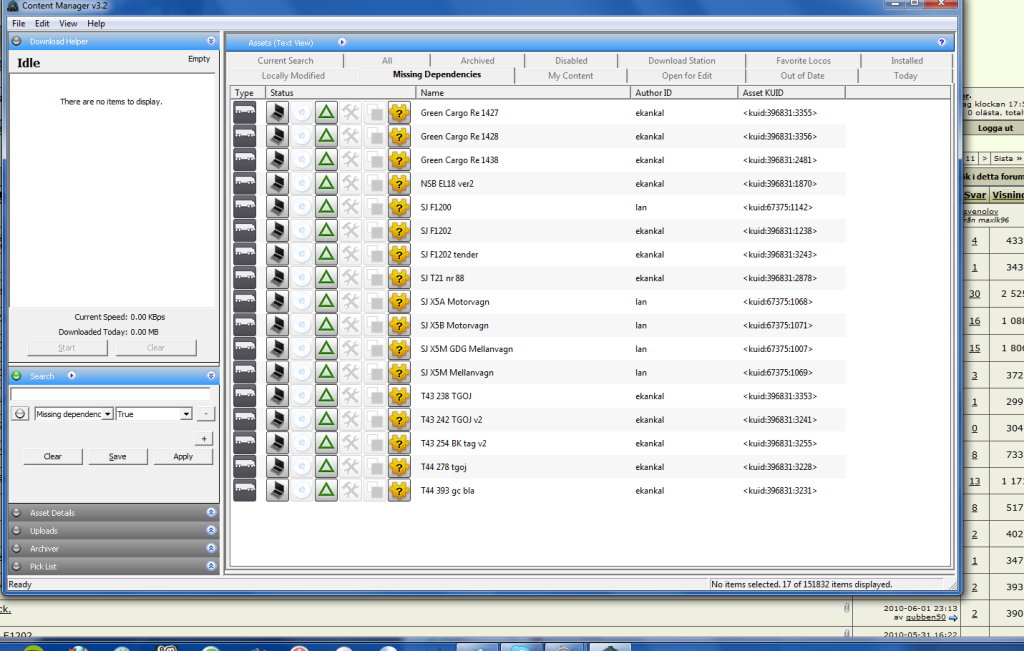This screenshot has height=651, width=1024.
Task: Open the File menu
Action: click(18, 24)
